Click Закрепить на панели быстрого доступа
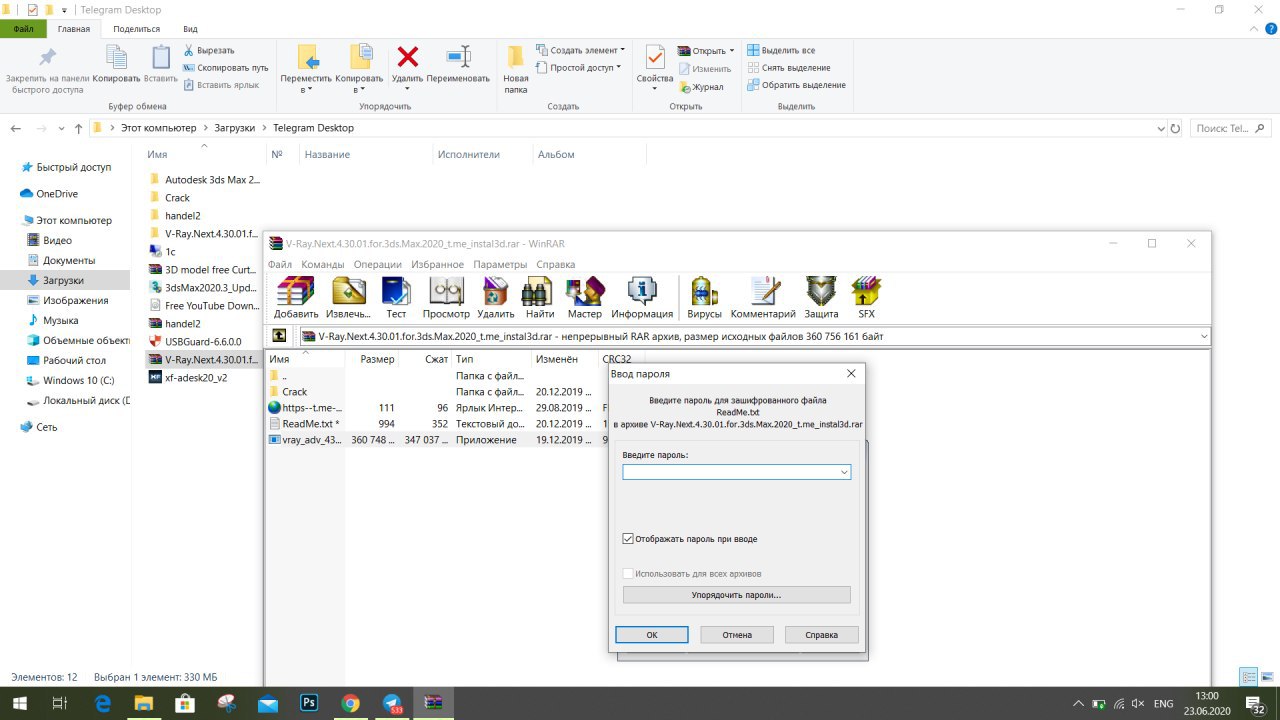This screenshot has height=720, width=1280. click(47, 70)
